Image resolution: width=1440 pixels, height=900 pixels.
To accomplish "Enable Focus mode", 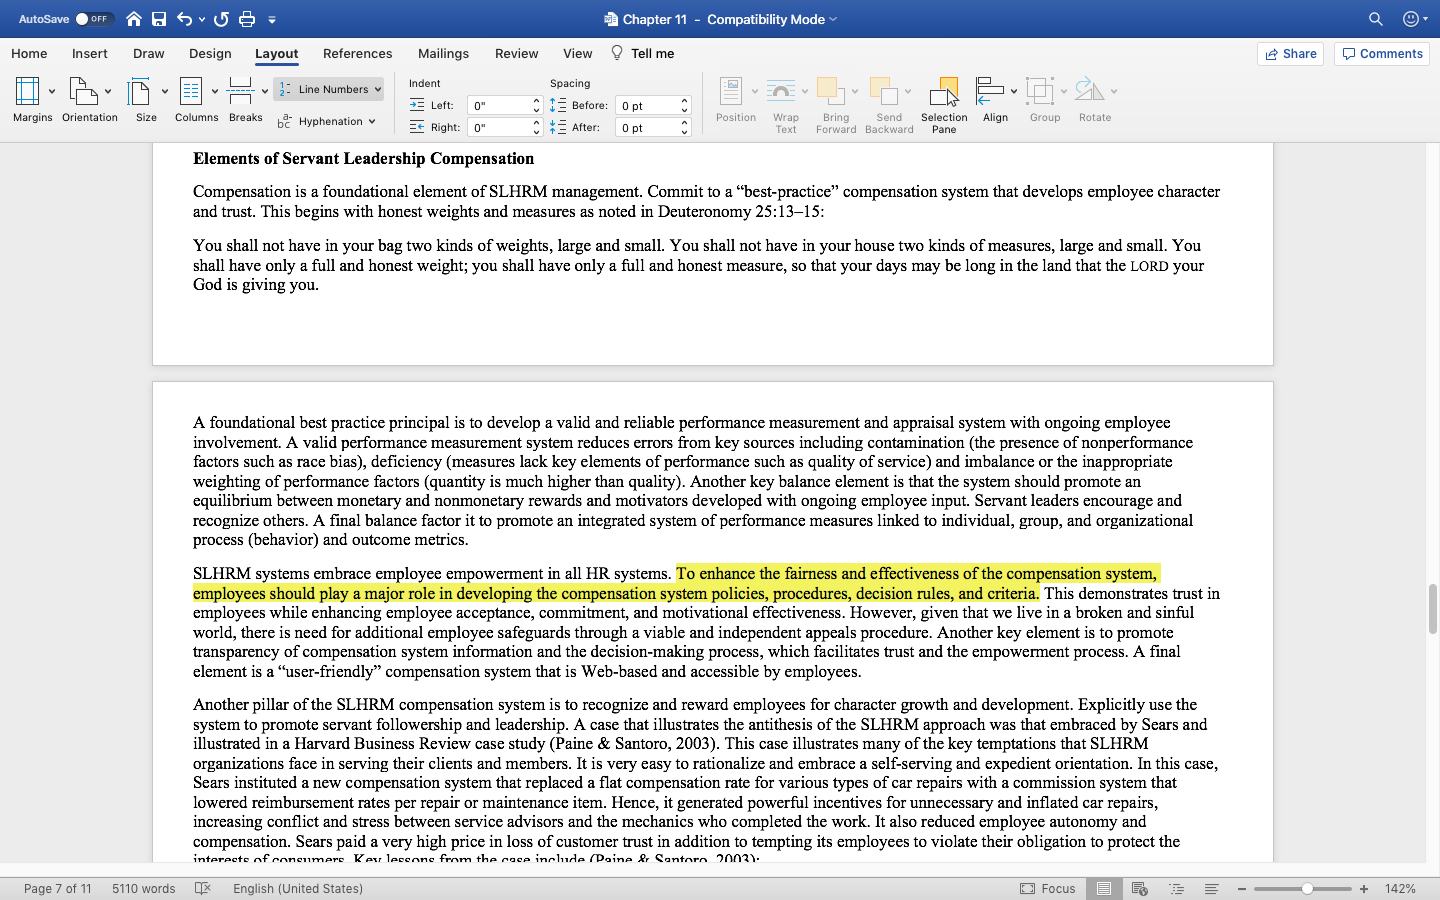I will point(1048,888).
